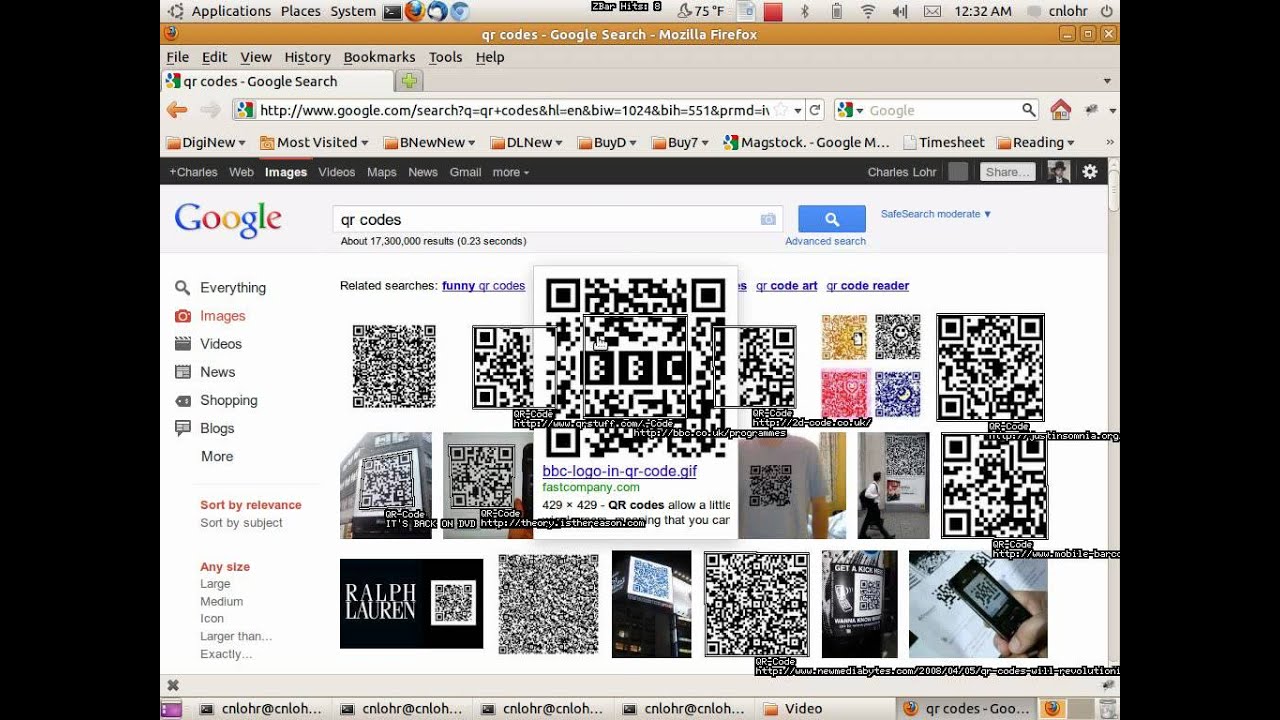Open a new tab with plus button
Screen dimensions: 1280x720
pos(409,81)
